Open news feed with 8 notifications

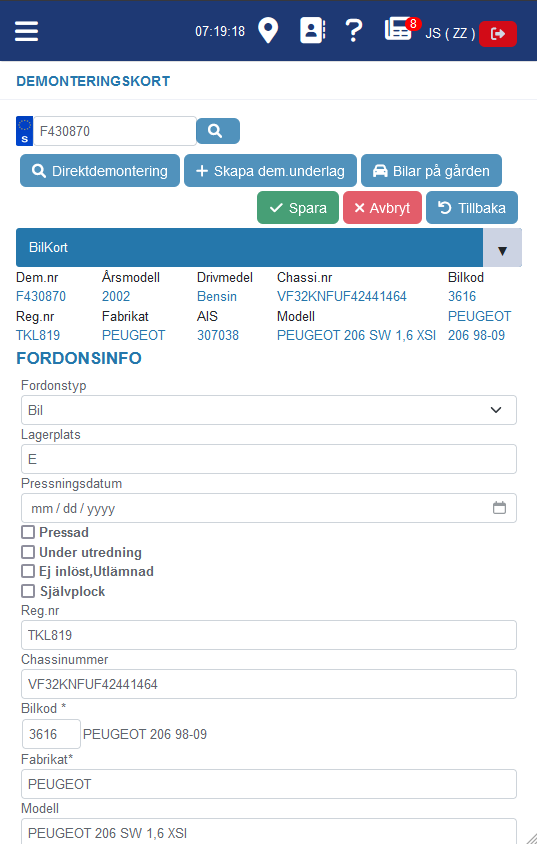click(x=399, y=29)
